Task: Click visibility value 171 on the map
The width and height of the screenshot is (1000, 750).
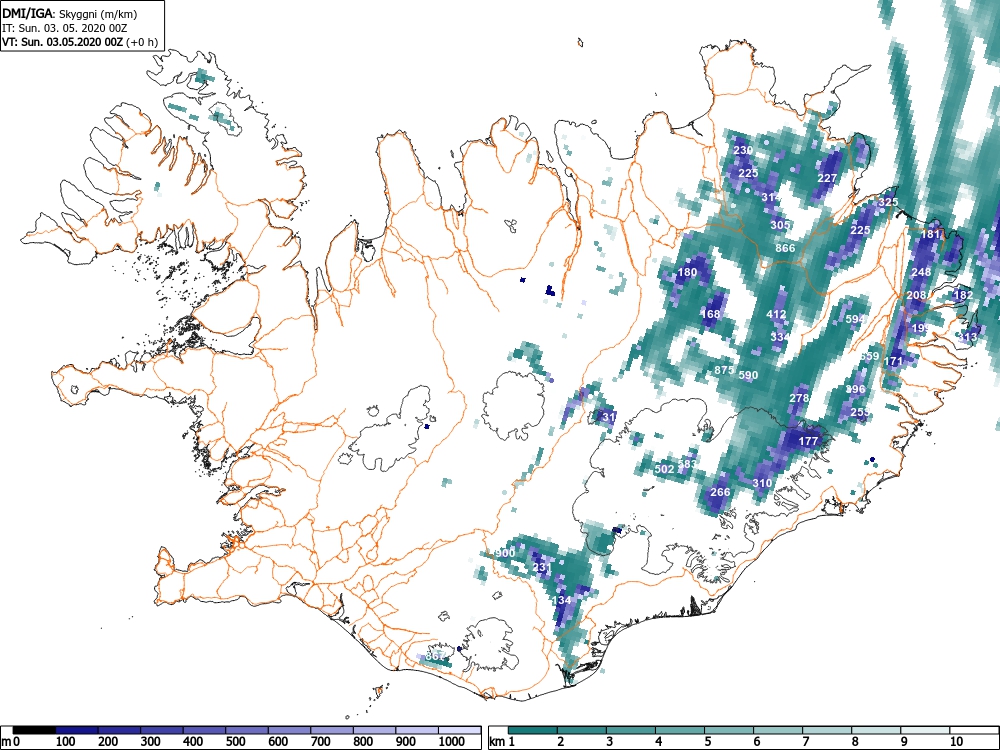Action: coord(893,361)
